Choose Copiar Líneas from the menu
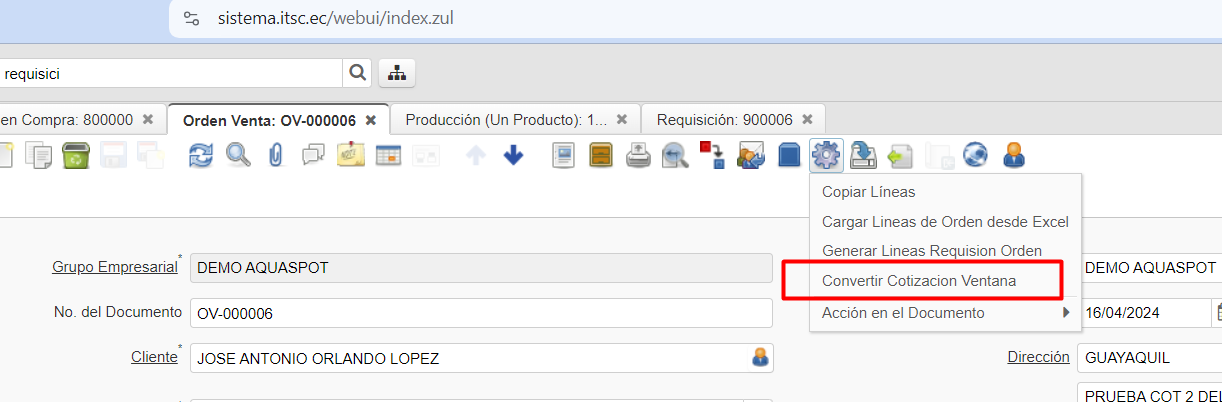1222x402 pixels. [868, 192]
